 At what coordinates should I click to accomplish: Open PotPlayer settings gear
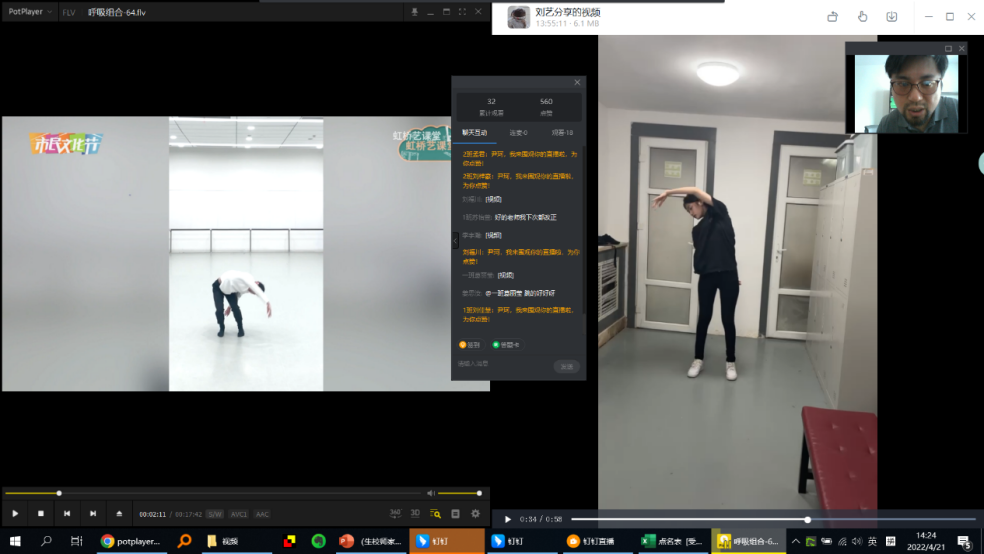click(x=476, y=514)
